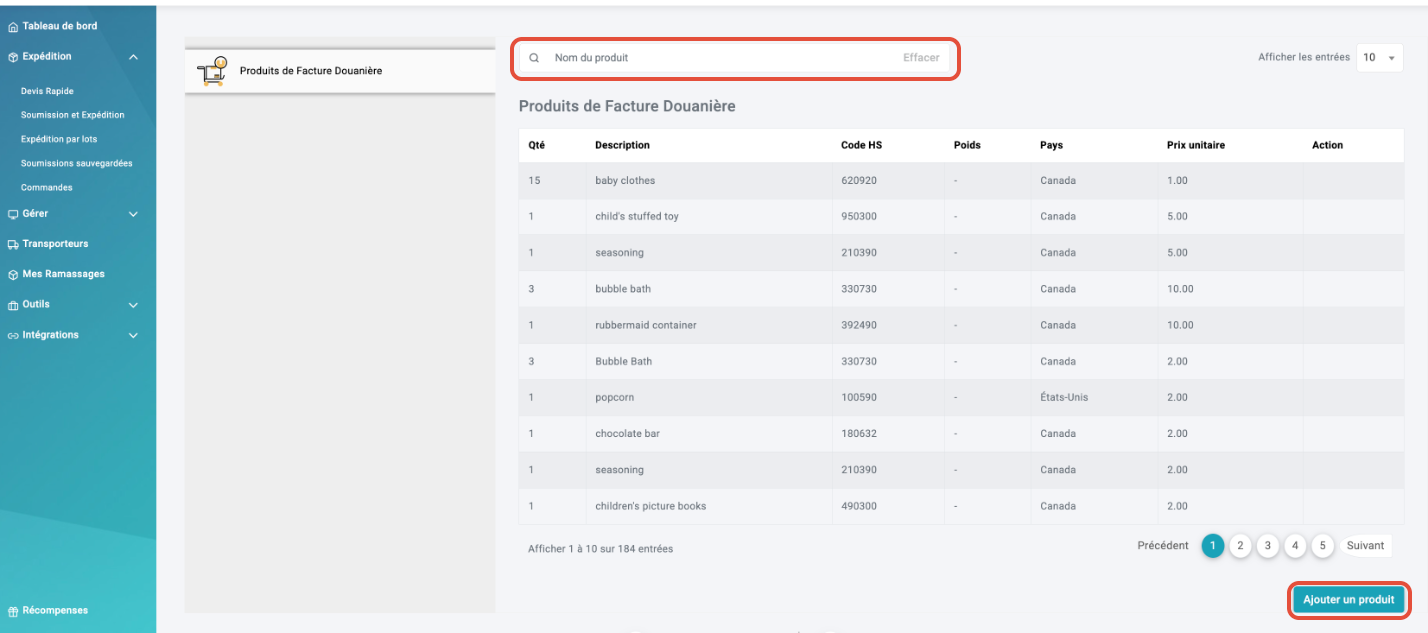Open Devis Rapide in sidebar
Viewport: 1428px width, 633px height.
47,91
